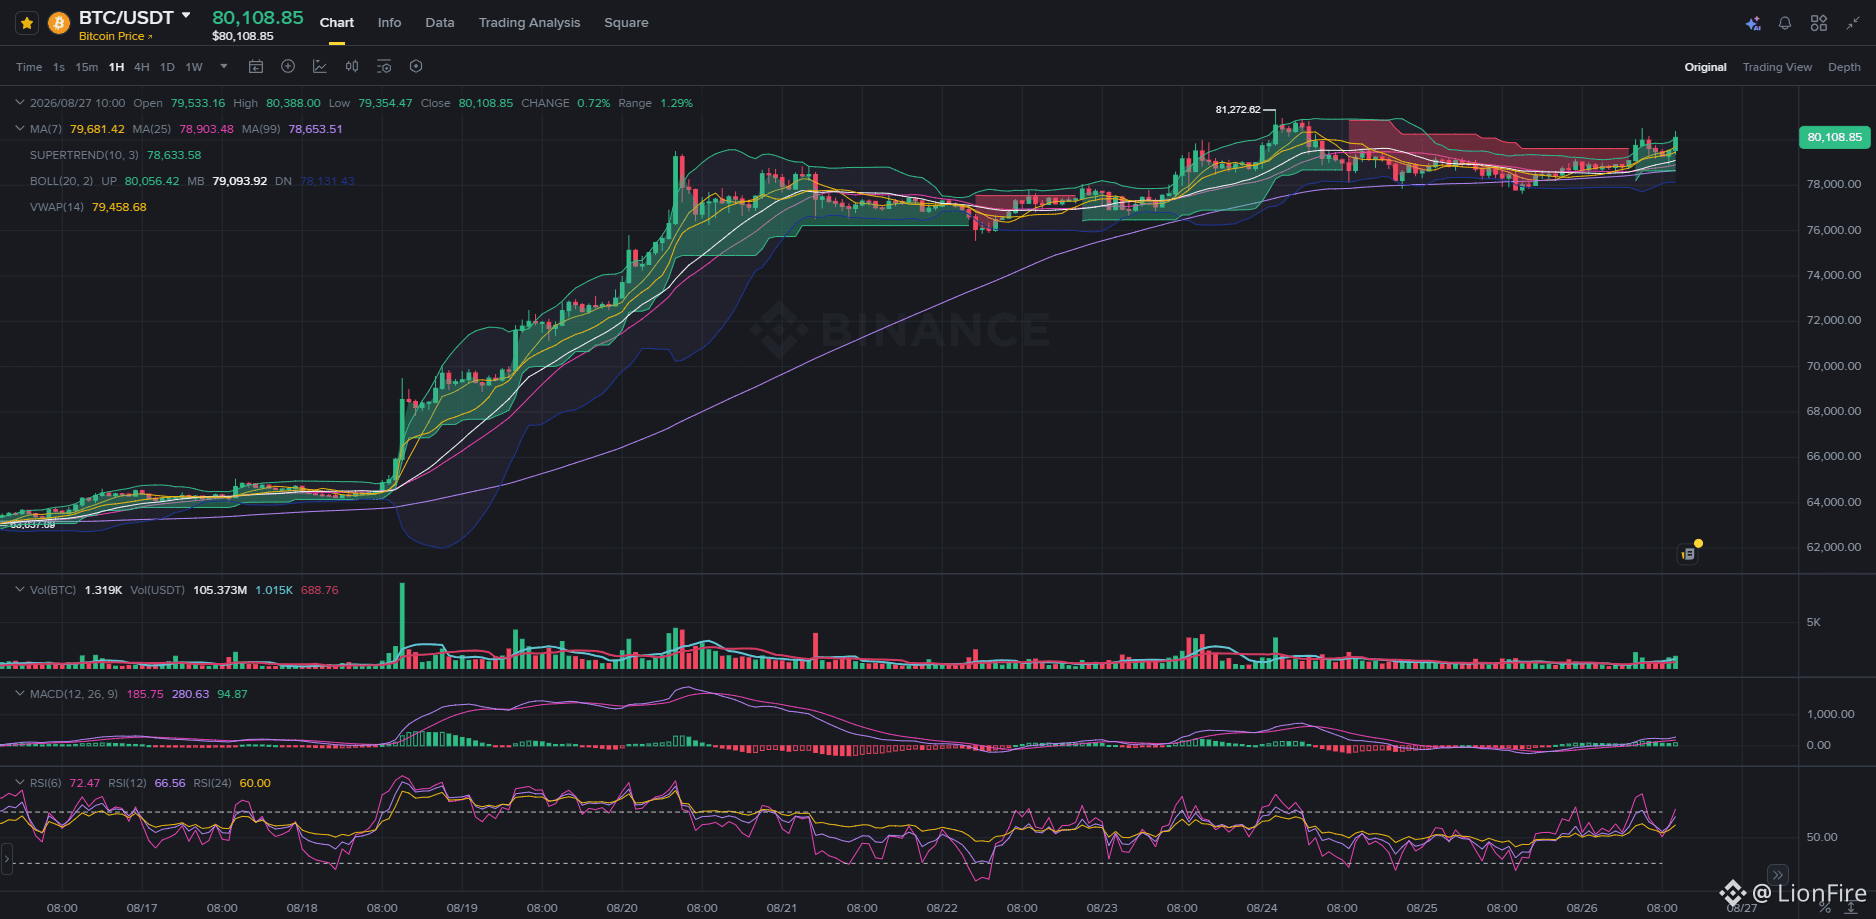Click the 81,272.62 high price marker

[x=1238, y=109]
